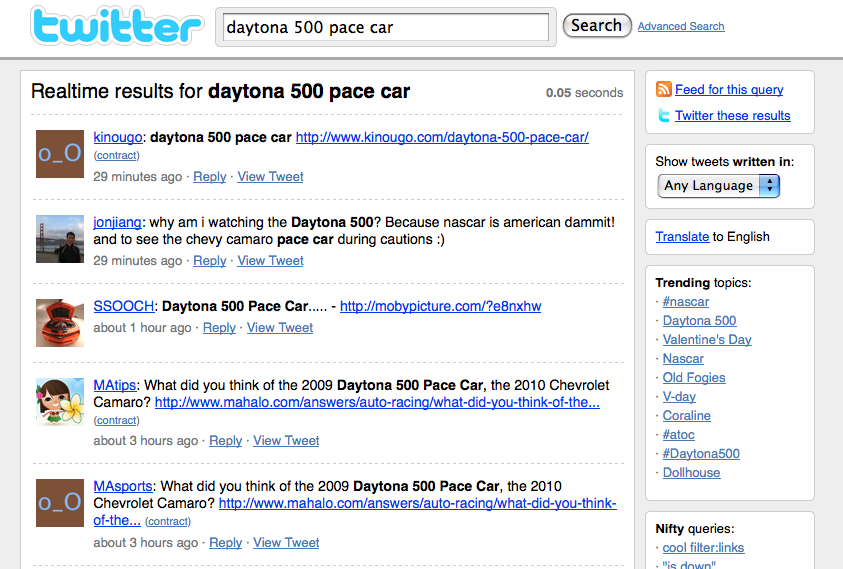The width and height of the screenshot is (843, 569).
Task: Open mahalo.com link in MAtips' tweet
Action: coord(377,402)
